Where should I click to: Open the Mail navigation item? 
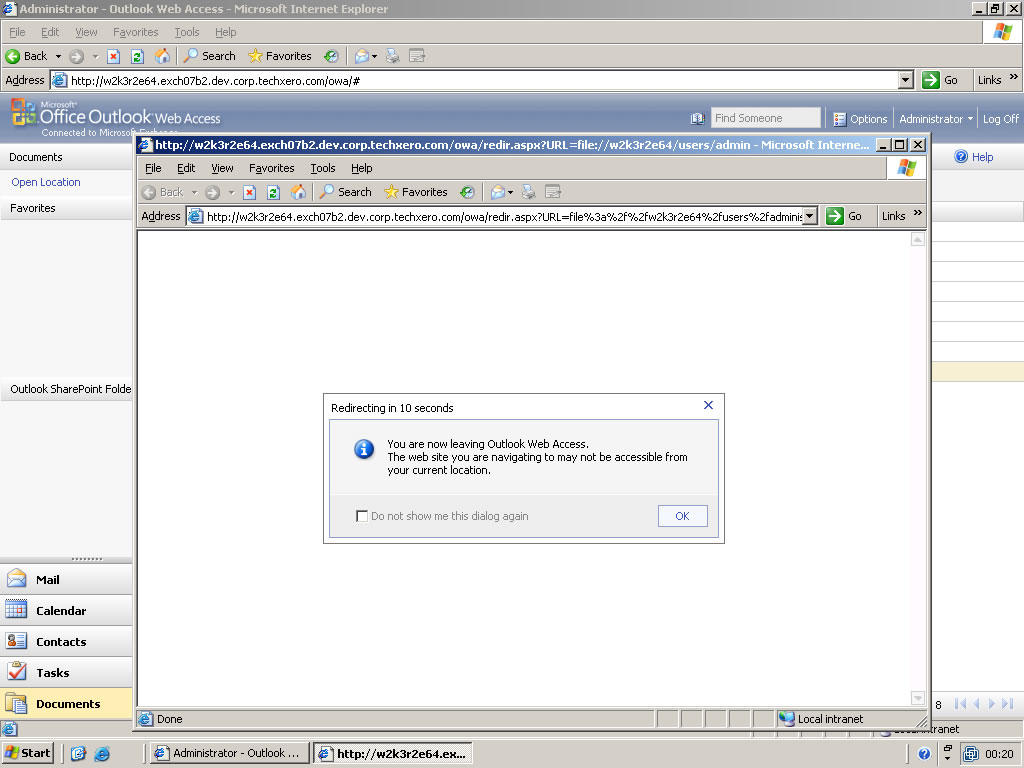47,580
